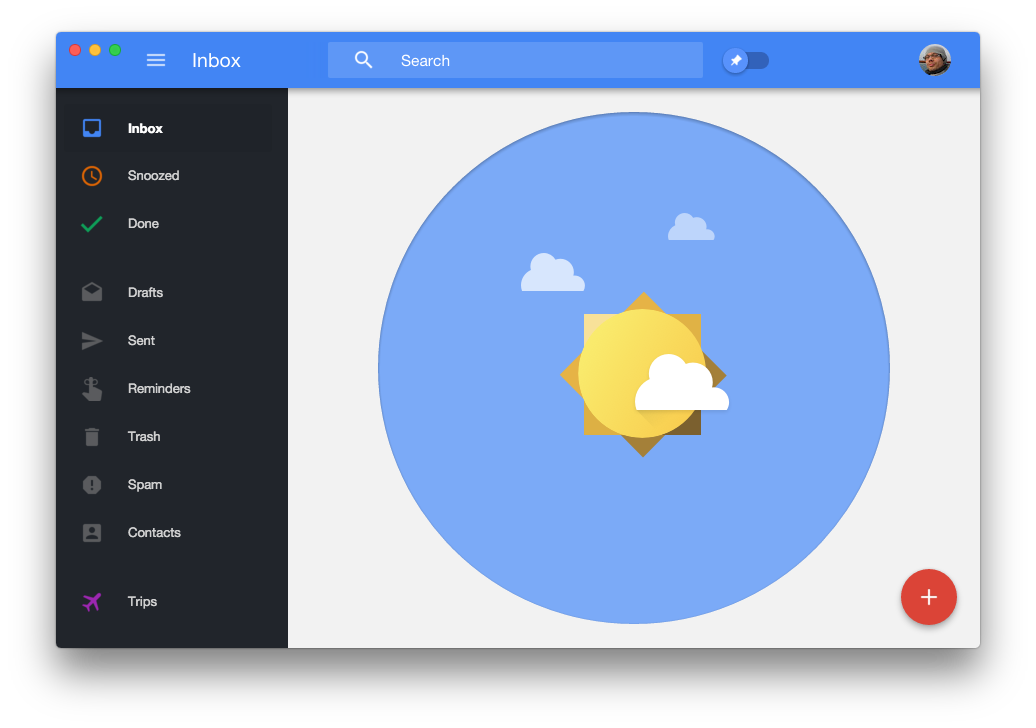This screenshot has height=728, width=1036.
Task: Click the Spam warning octagon icon
Action: coord(92,485)
